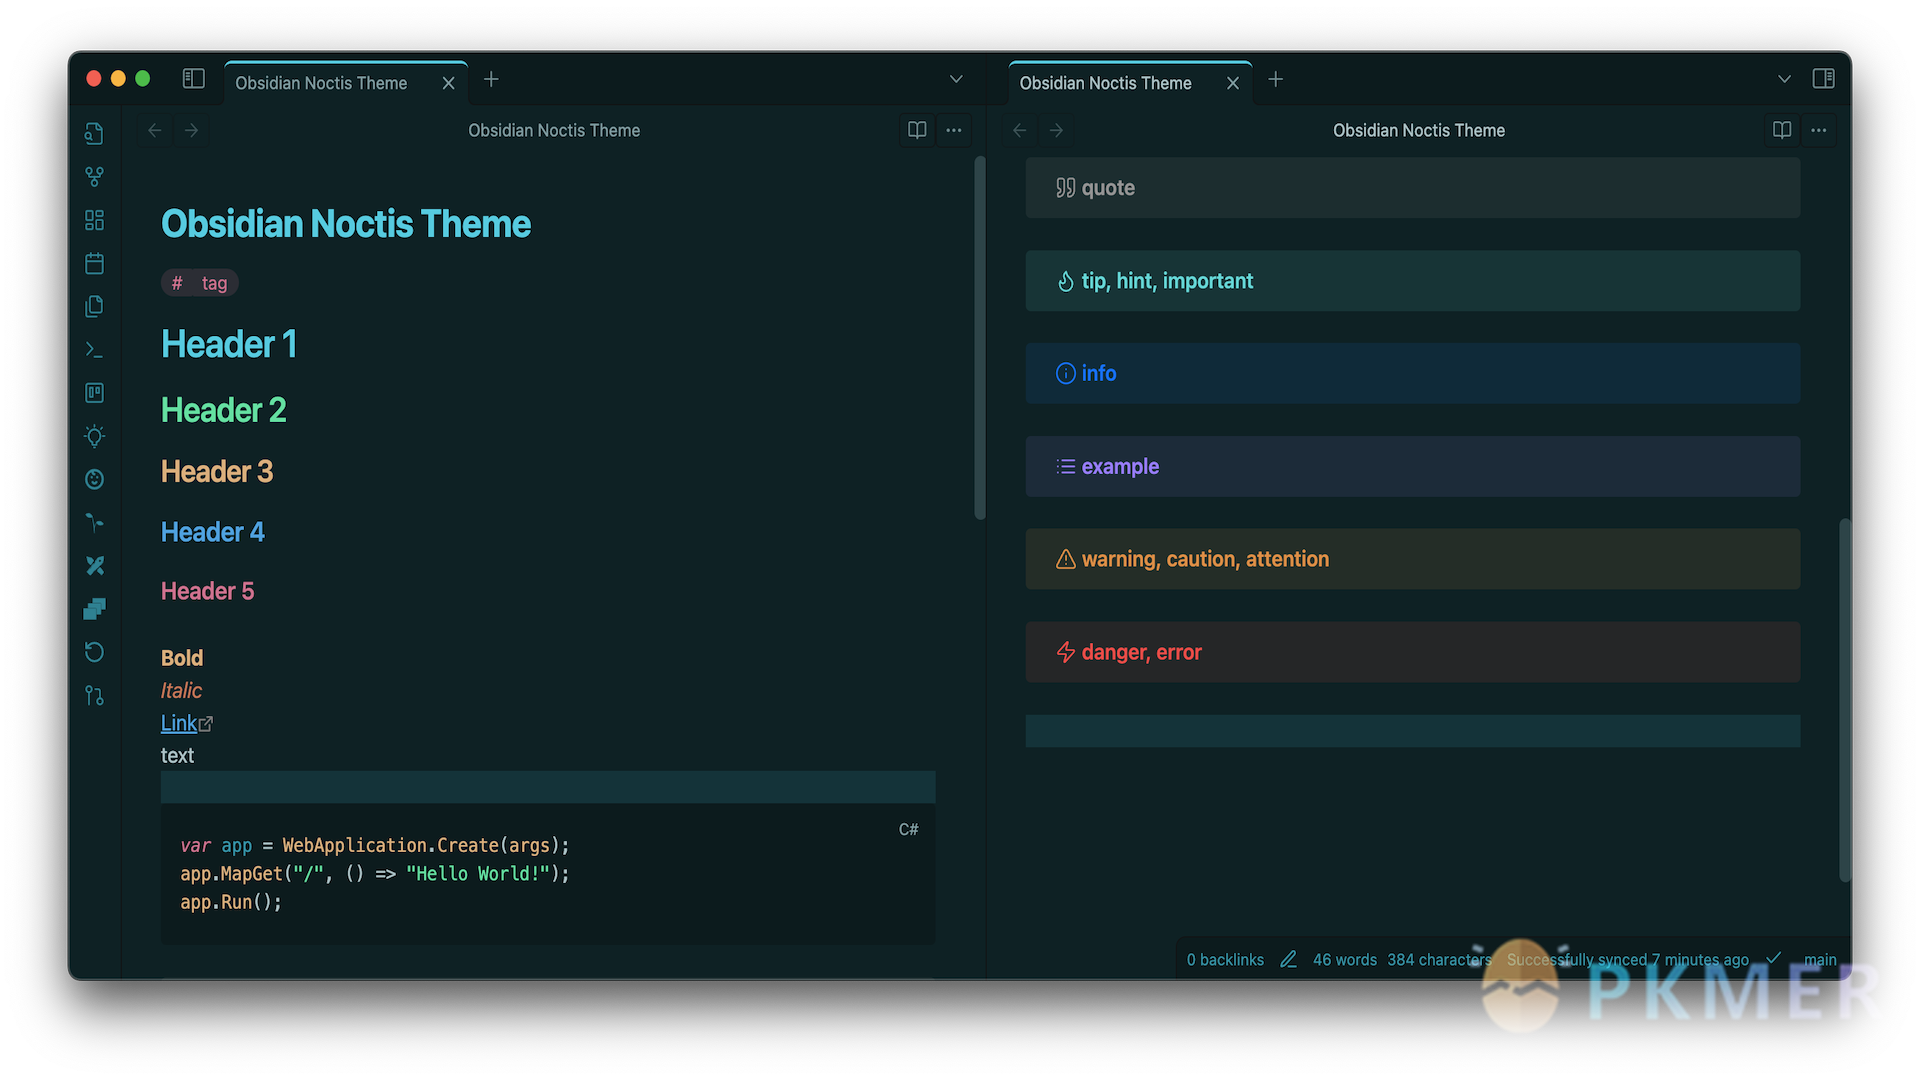Navigate forward in the right pane

click(x=1056, y=130)
